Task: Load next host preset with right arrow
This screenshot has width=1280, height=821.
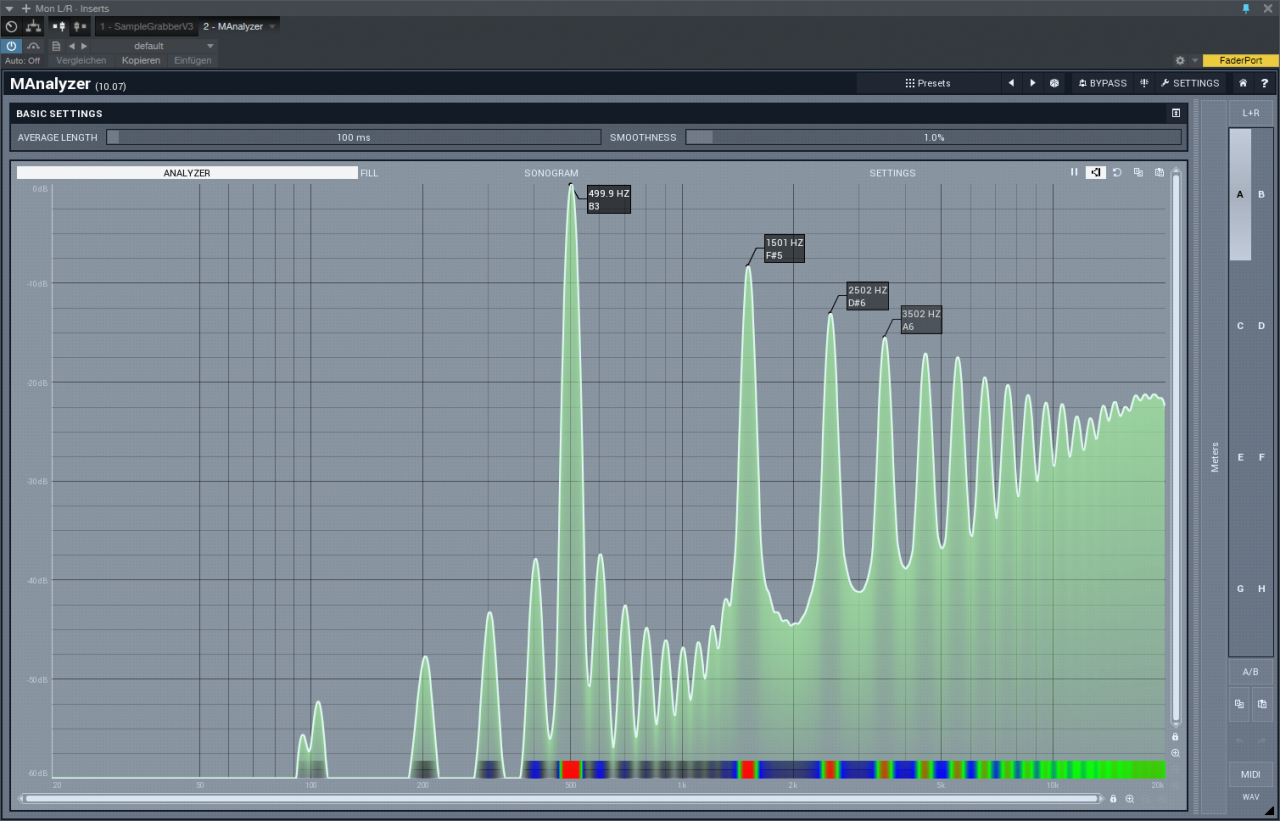Action: (x=84, y=46)
